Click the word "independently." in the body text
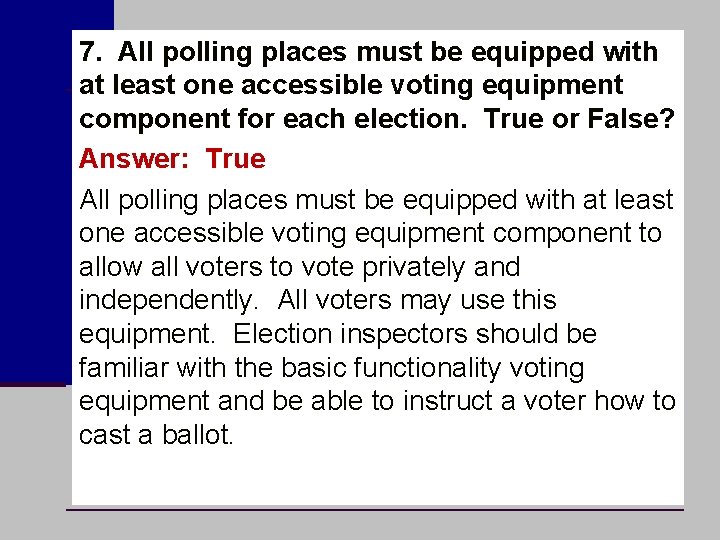Screen dimensions: 720x540 pyautogui.click(x=169, y=301)
